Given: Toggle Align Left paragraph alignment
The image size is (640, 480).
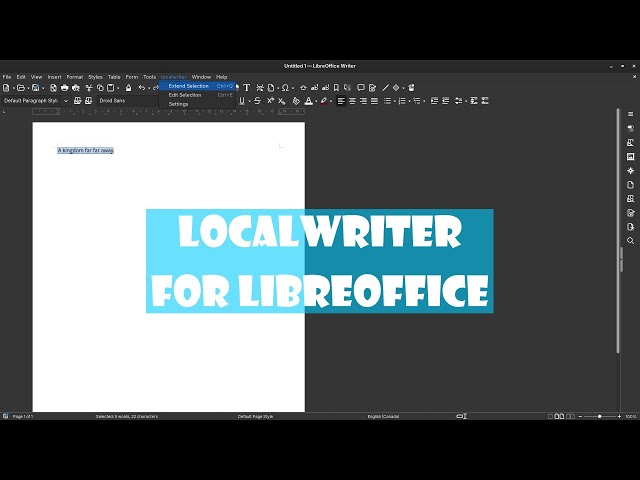Looking at the screenshot, I should click(341, 101).
